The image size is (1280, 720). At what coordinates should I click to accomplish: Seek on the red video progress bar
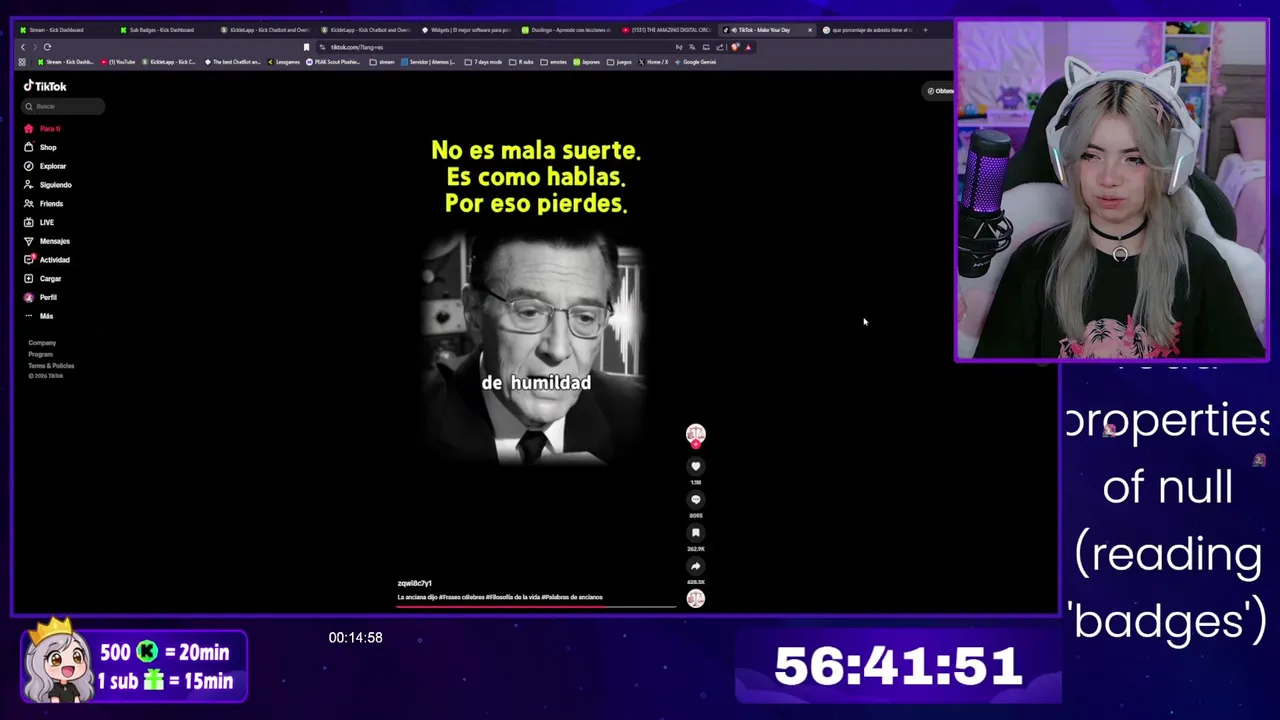pyautogui.click(x=536, y=606)
